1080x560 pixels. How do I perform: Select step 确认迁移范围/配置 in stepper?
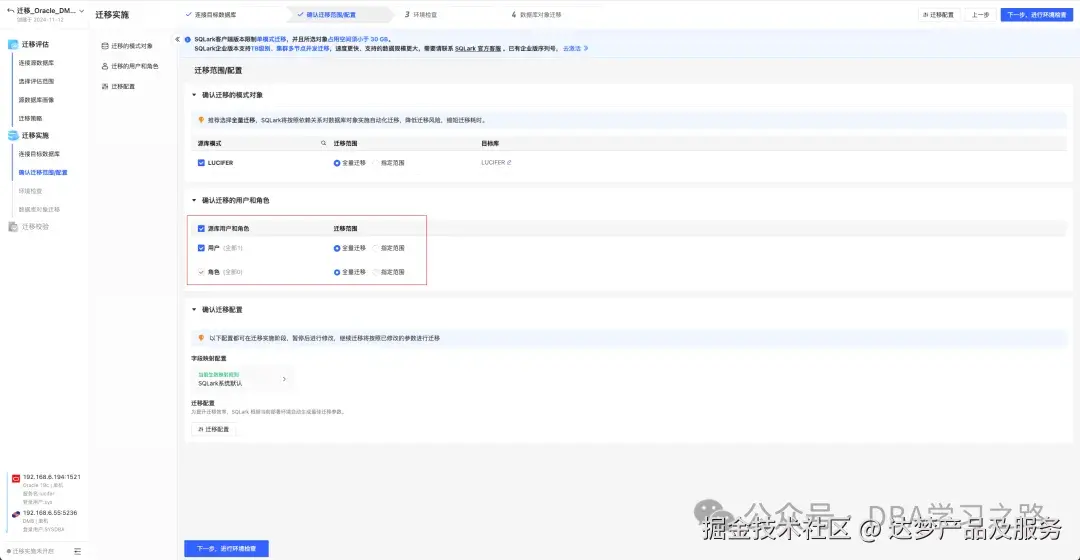point(326,14)
